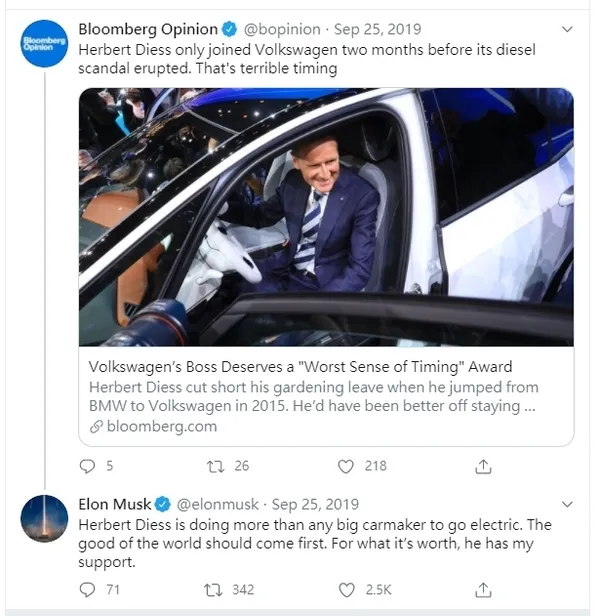Screen dimensions: 600x616
Task: Open the "Worst Sense of Timing" Award headline
Action: (300, 367)
